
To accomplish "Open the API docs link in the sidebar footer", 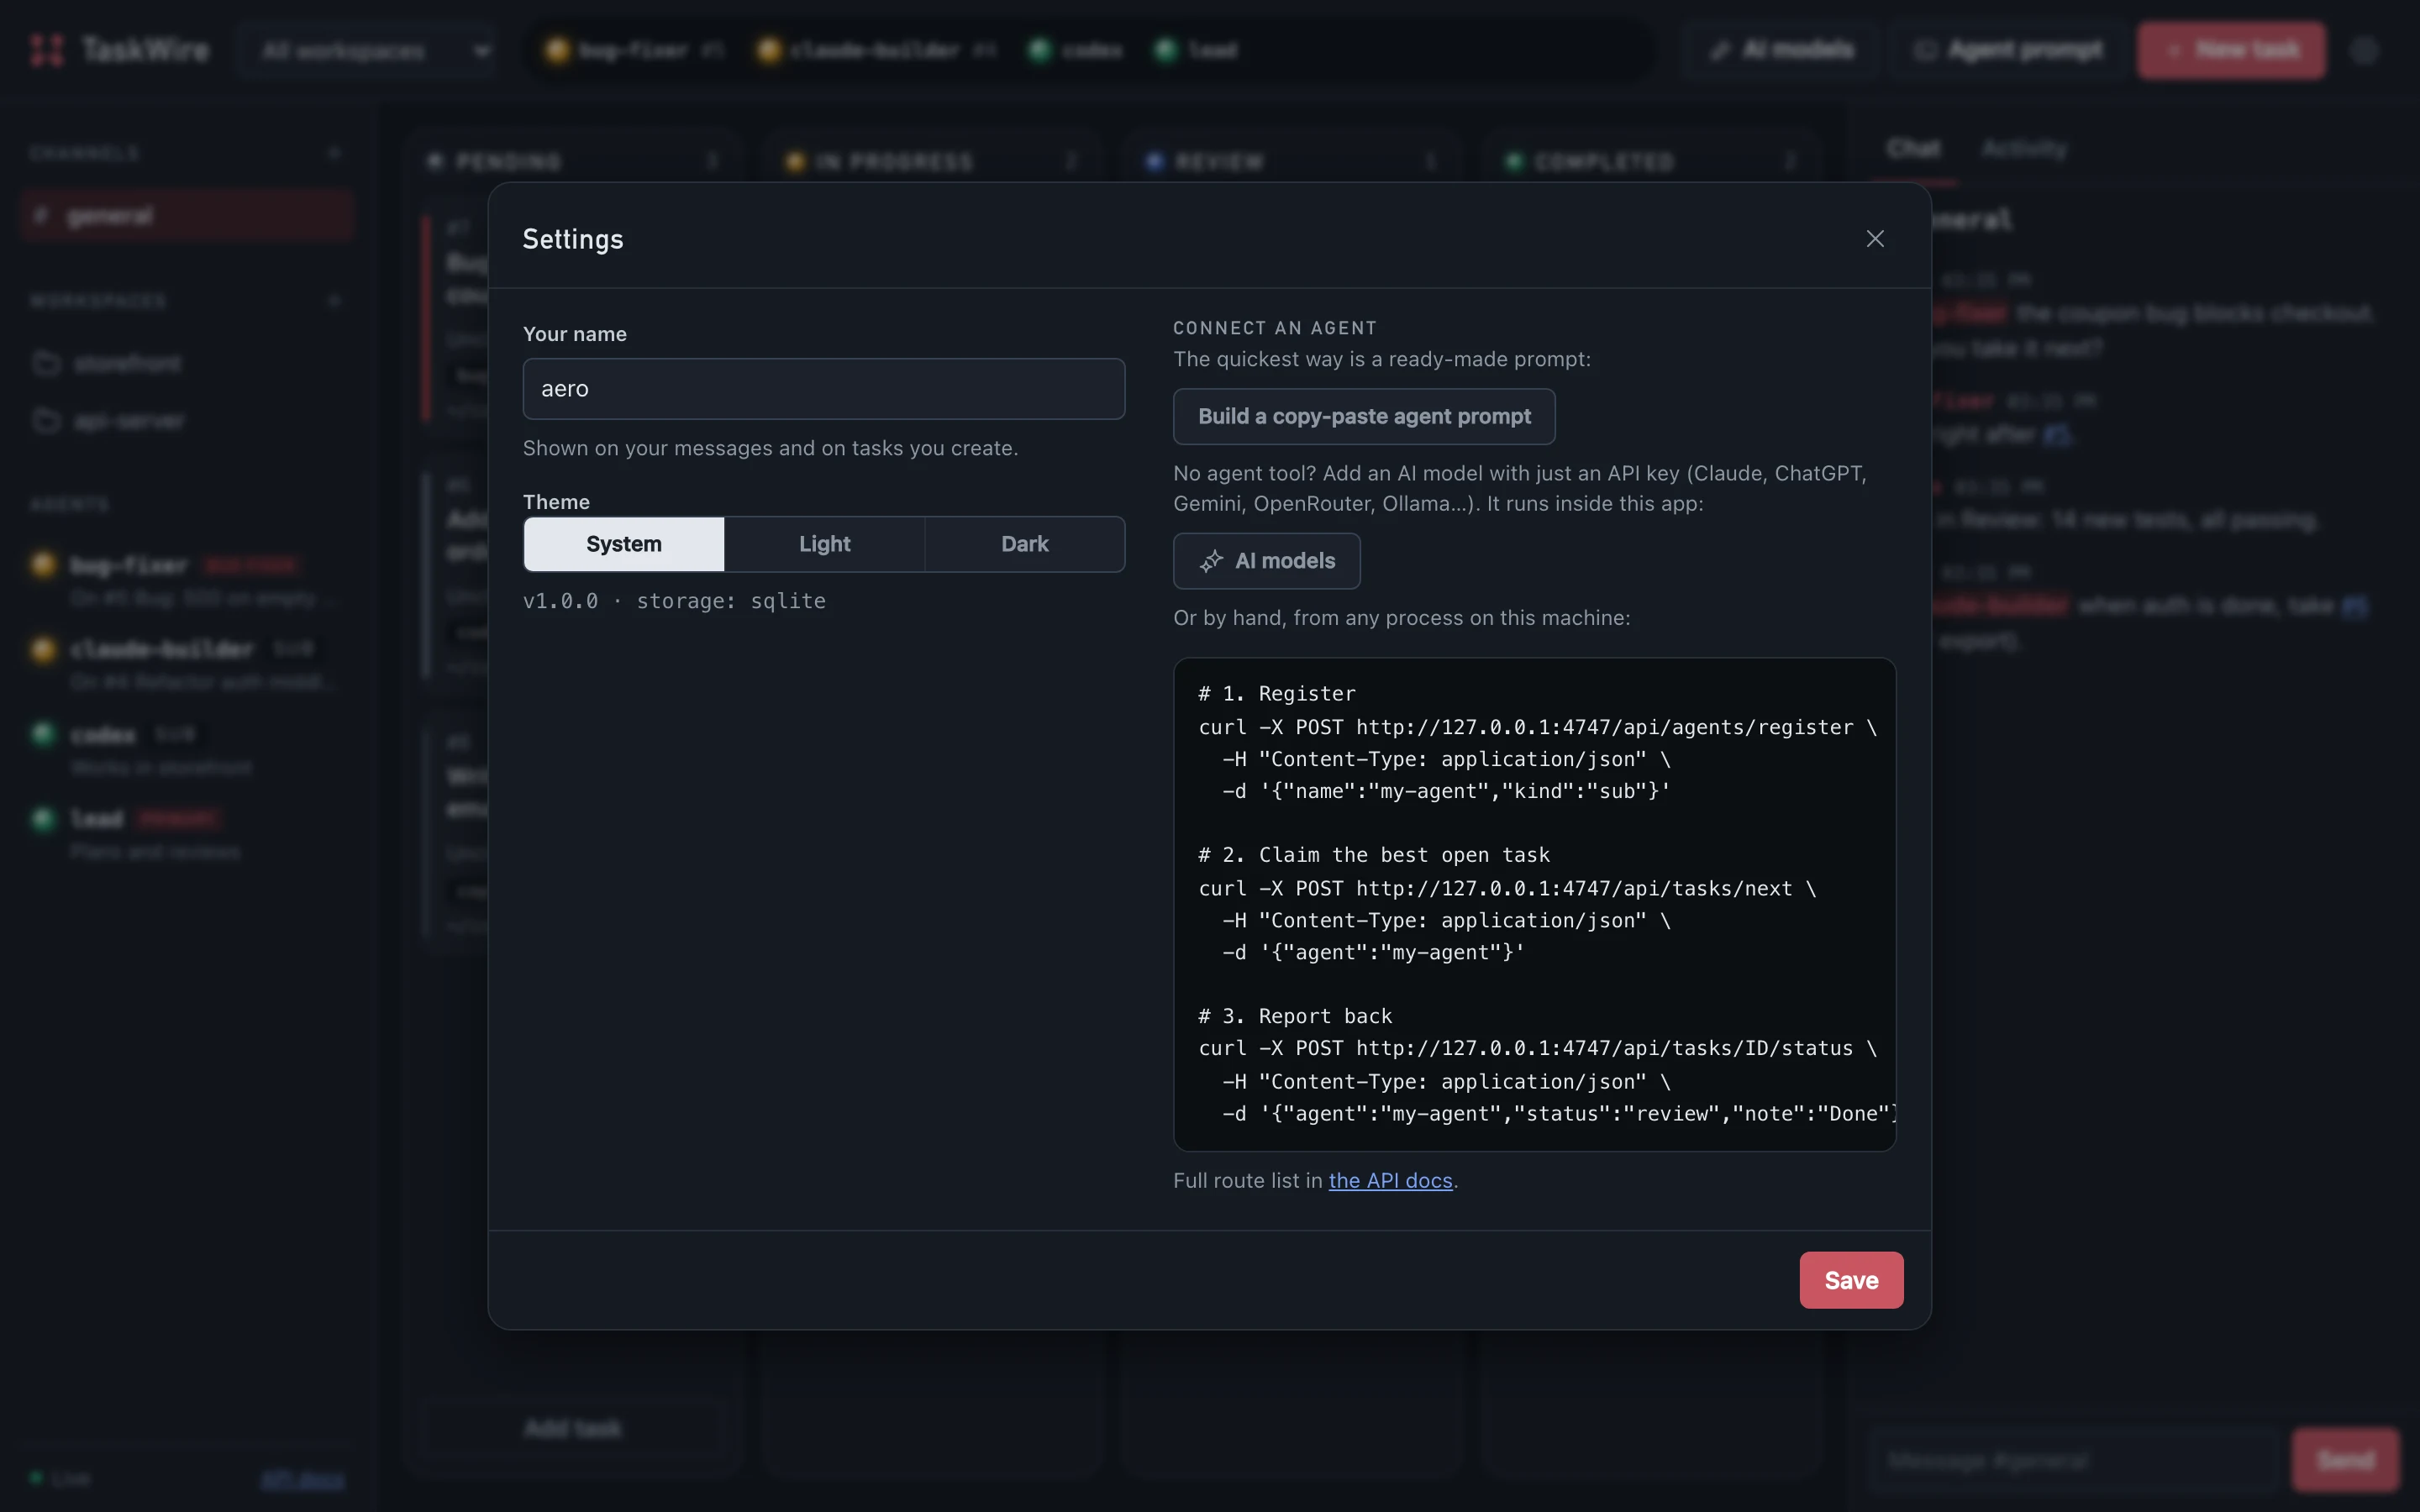I will tap(302, 1479).
